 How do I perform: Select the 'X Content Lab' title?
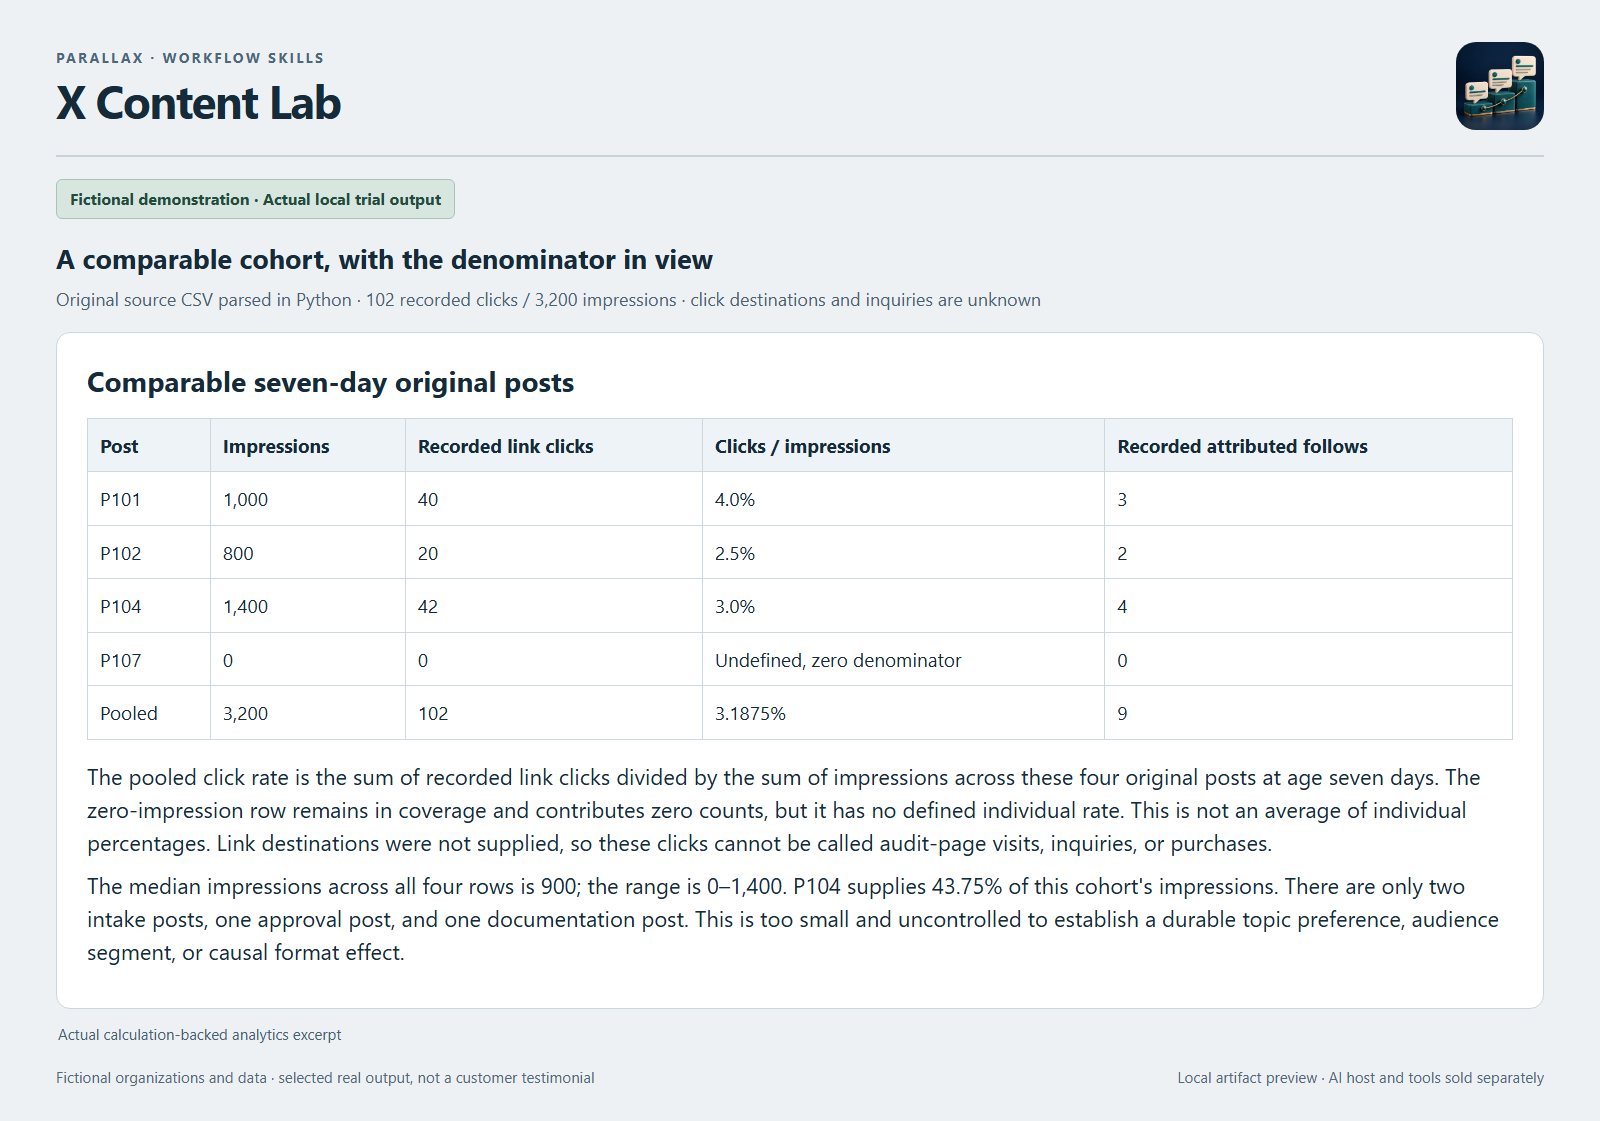pyautogui.click(x=198, y=103)
